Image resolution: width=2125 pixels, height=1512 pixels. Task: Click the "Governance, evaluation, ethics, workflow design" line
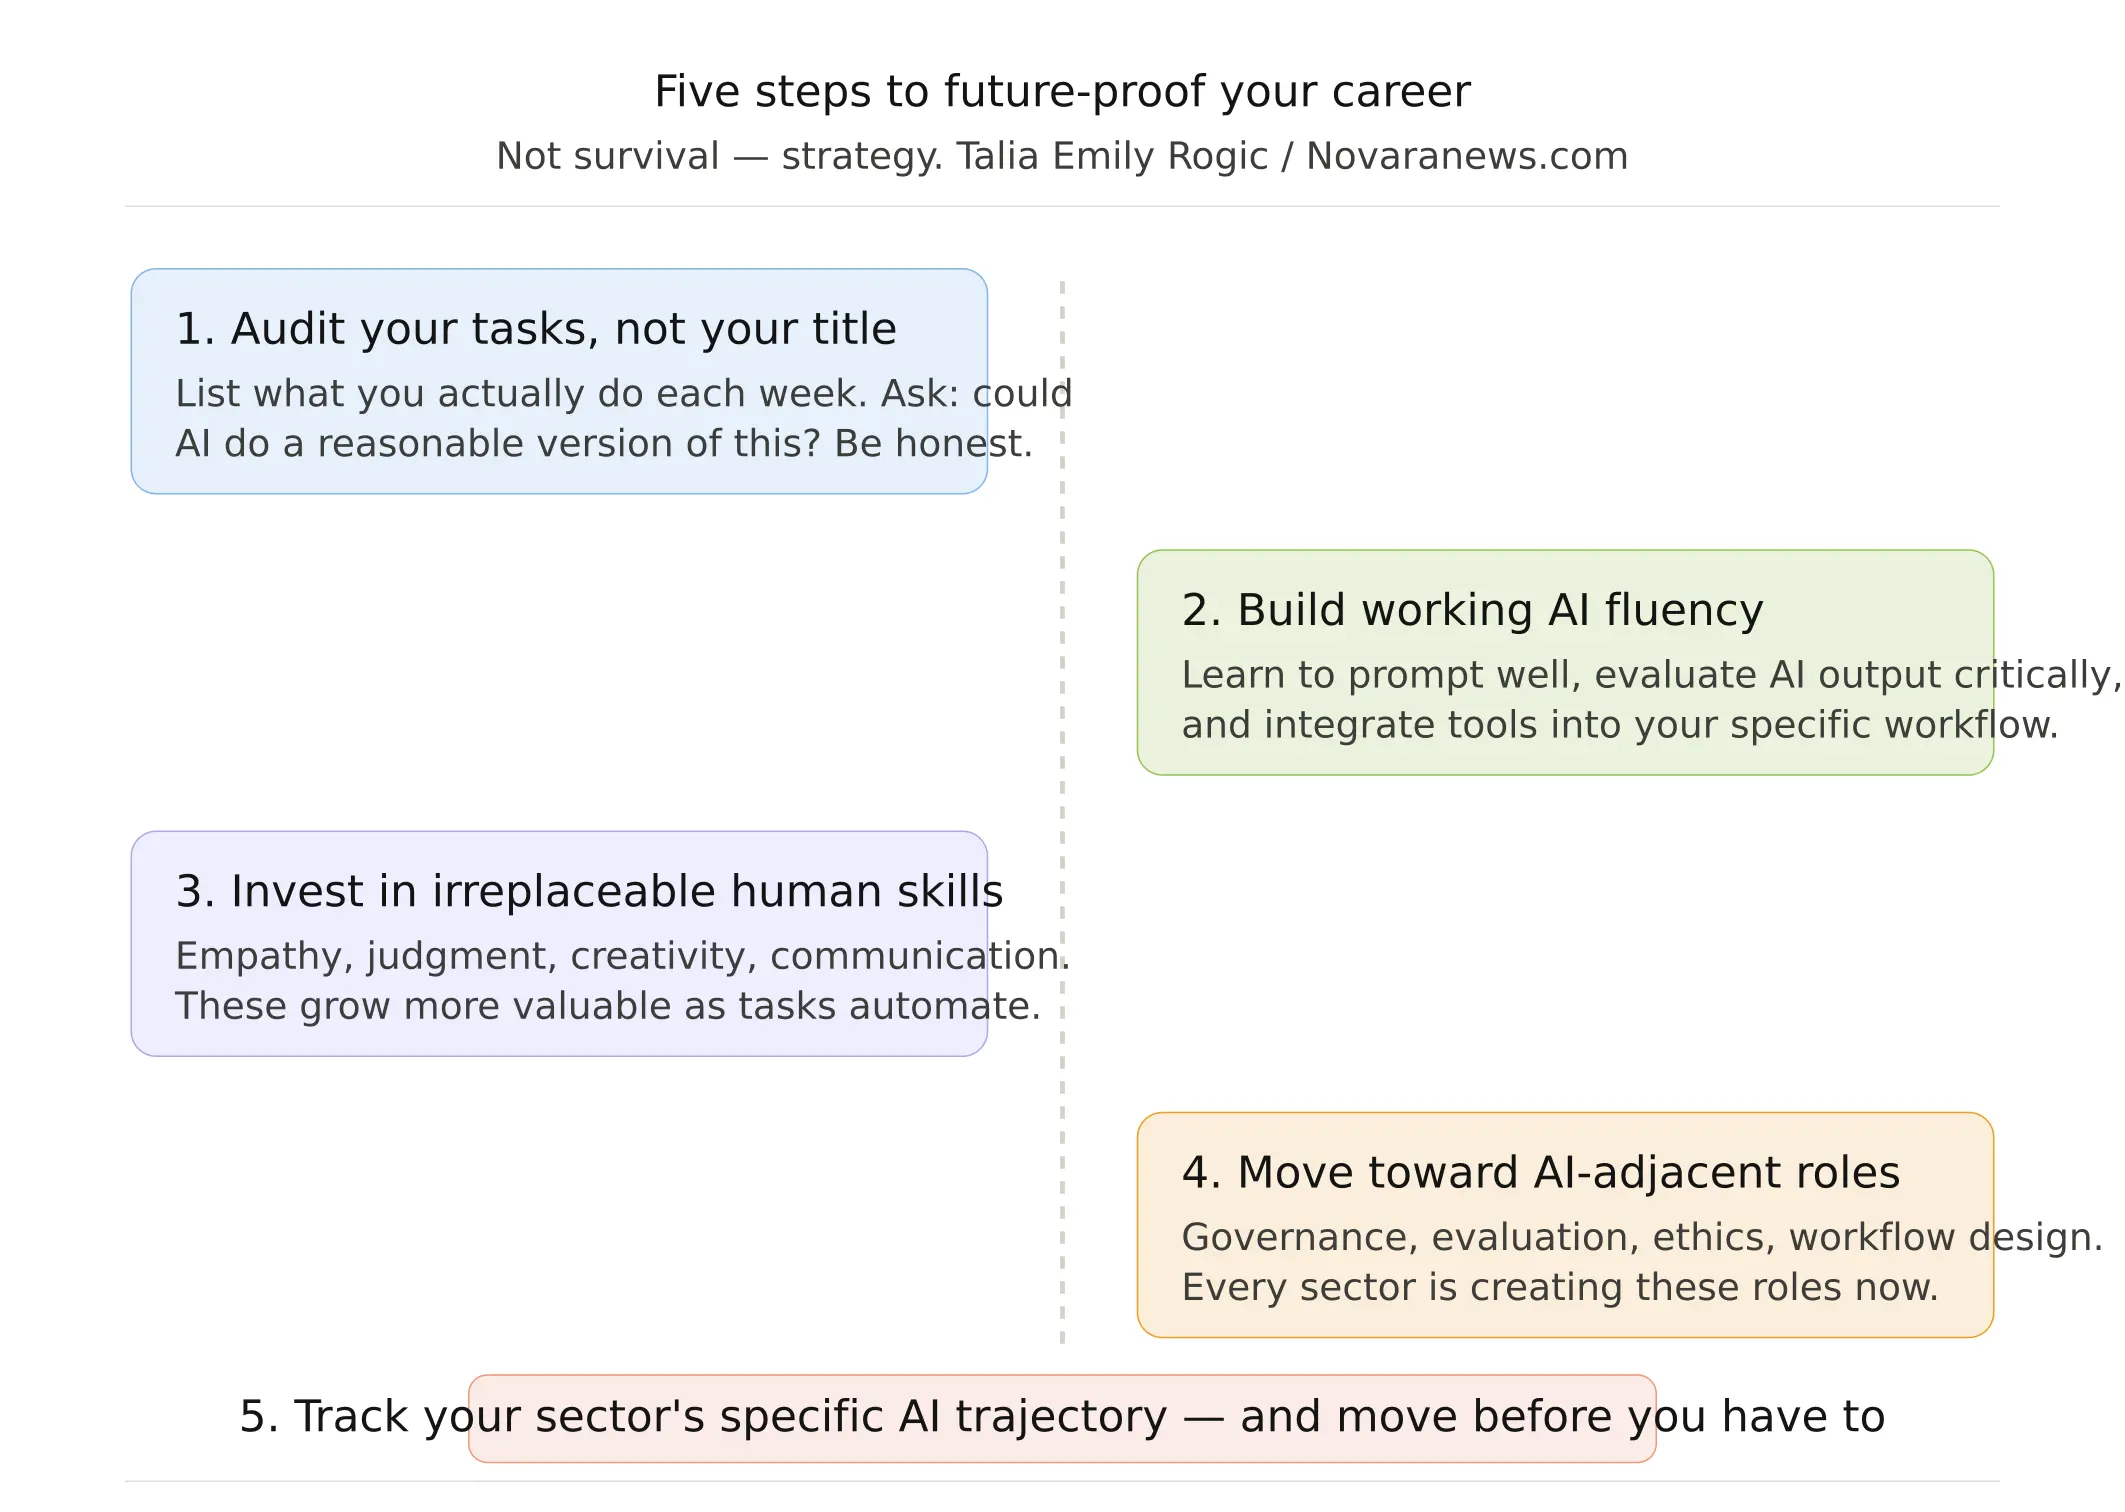click(x=1642, y=1238)
